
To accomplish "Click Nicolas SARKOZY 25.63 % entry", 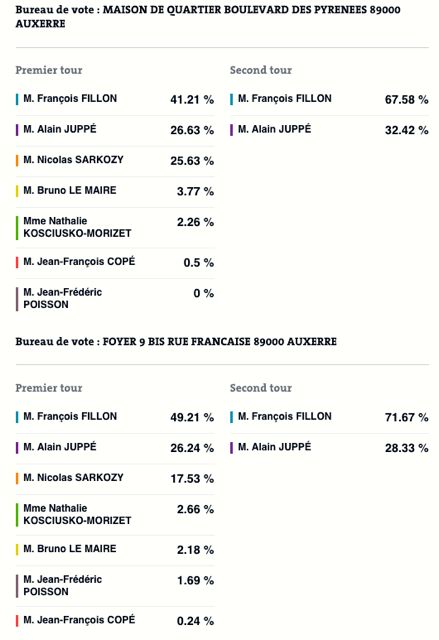I will 115,160.
